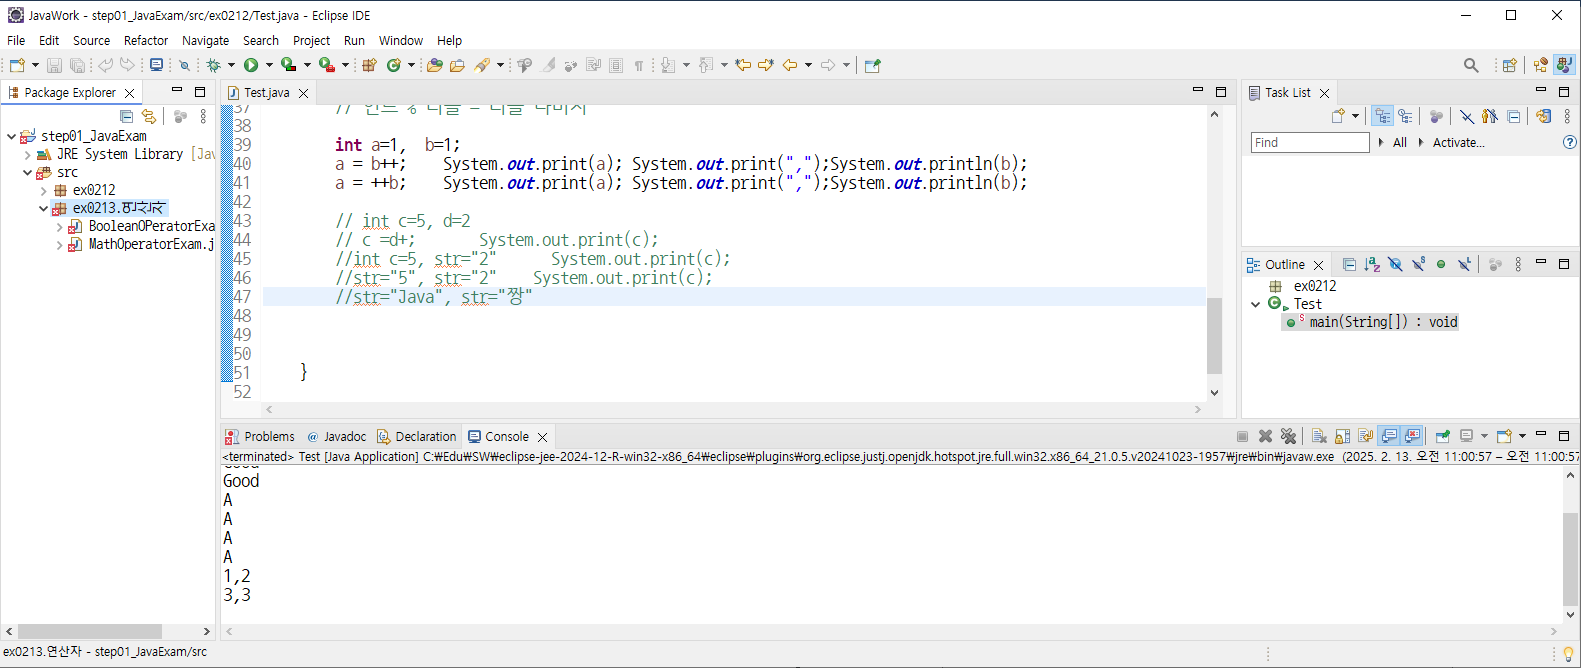Open the Navigate menu
The height and width of the screenshot is (668, 1581).
205,40
